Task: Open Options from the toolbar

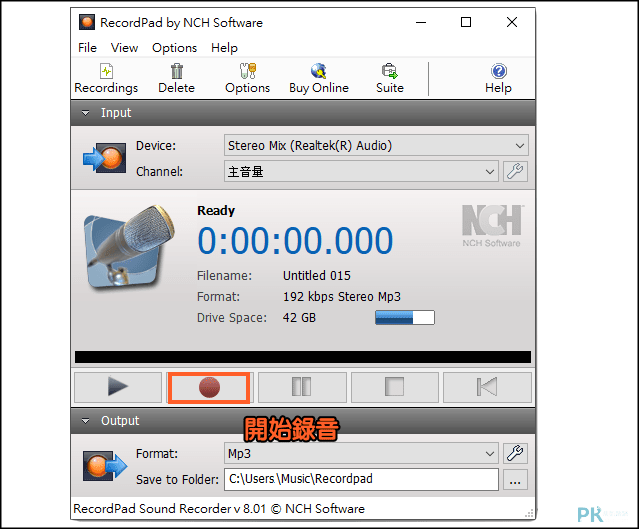Action: (x=247, y=79)
